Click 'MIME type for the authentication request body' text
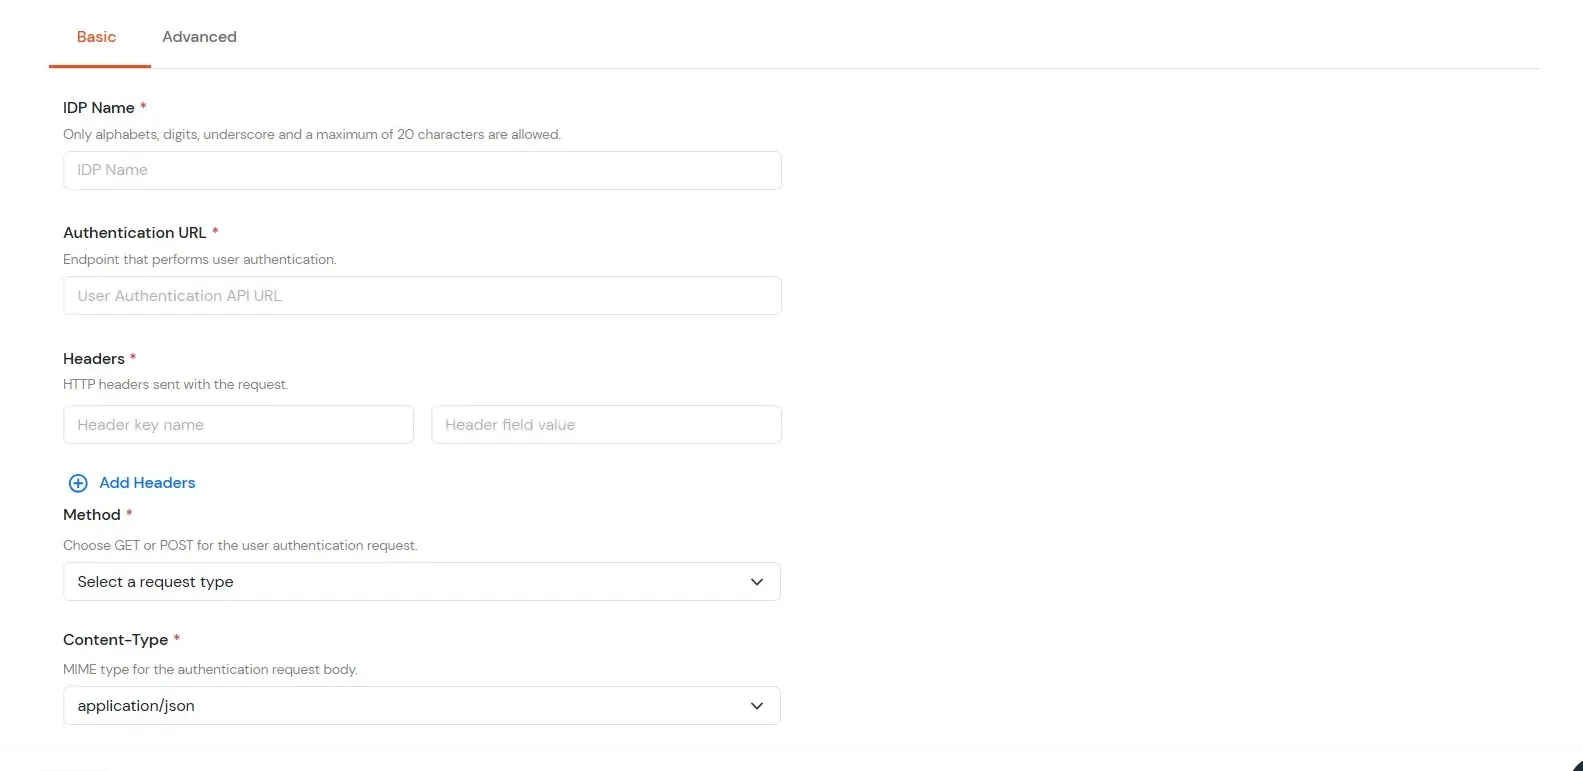 210,669
